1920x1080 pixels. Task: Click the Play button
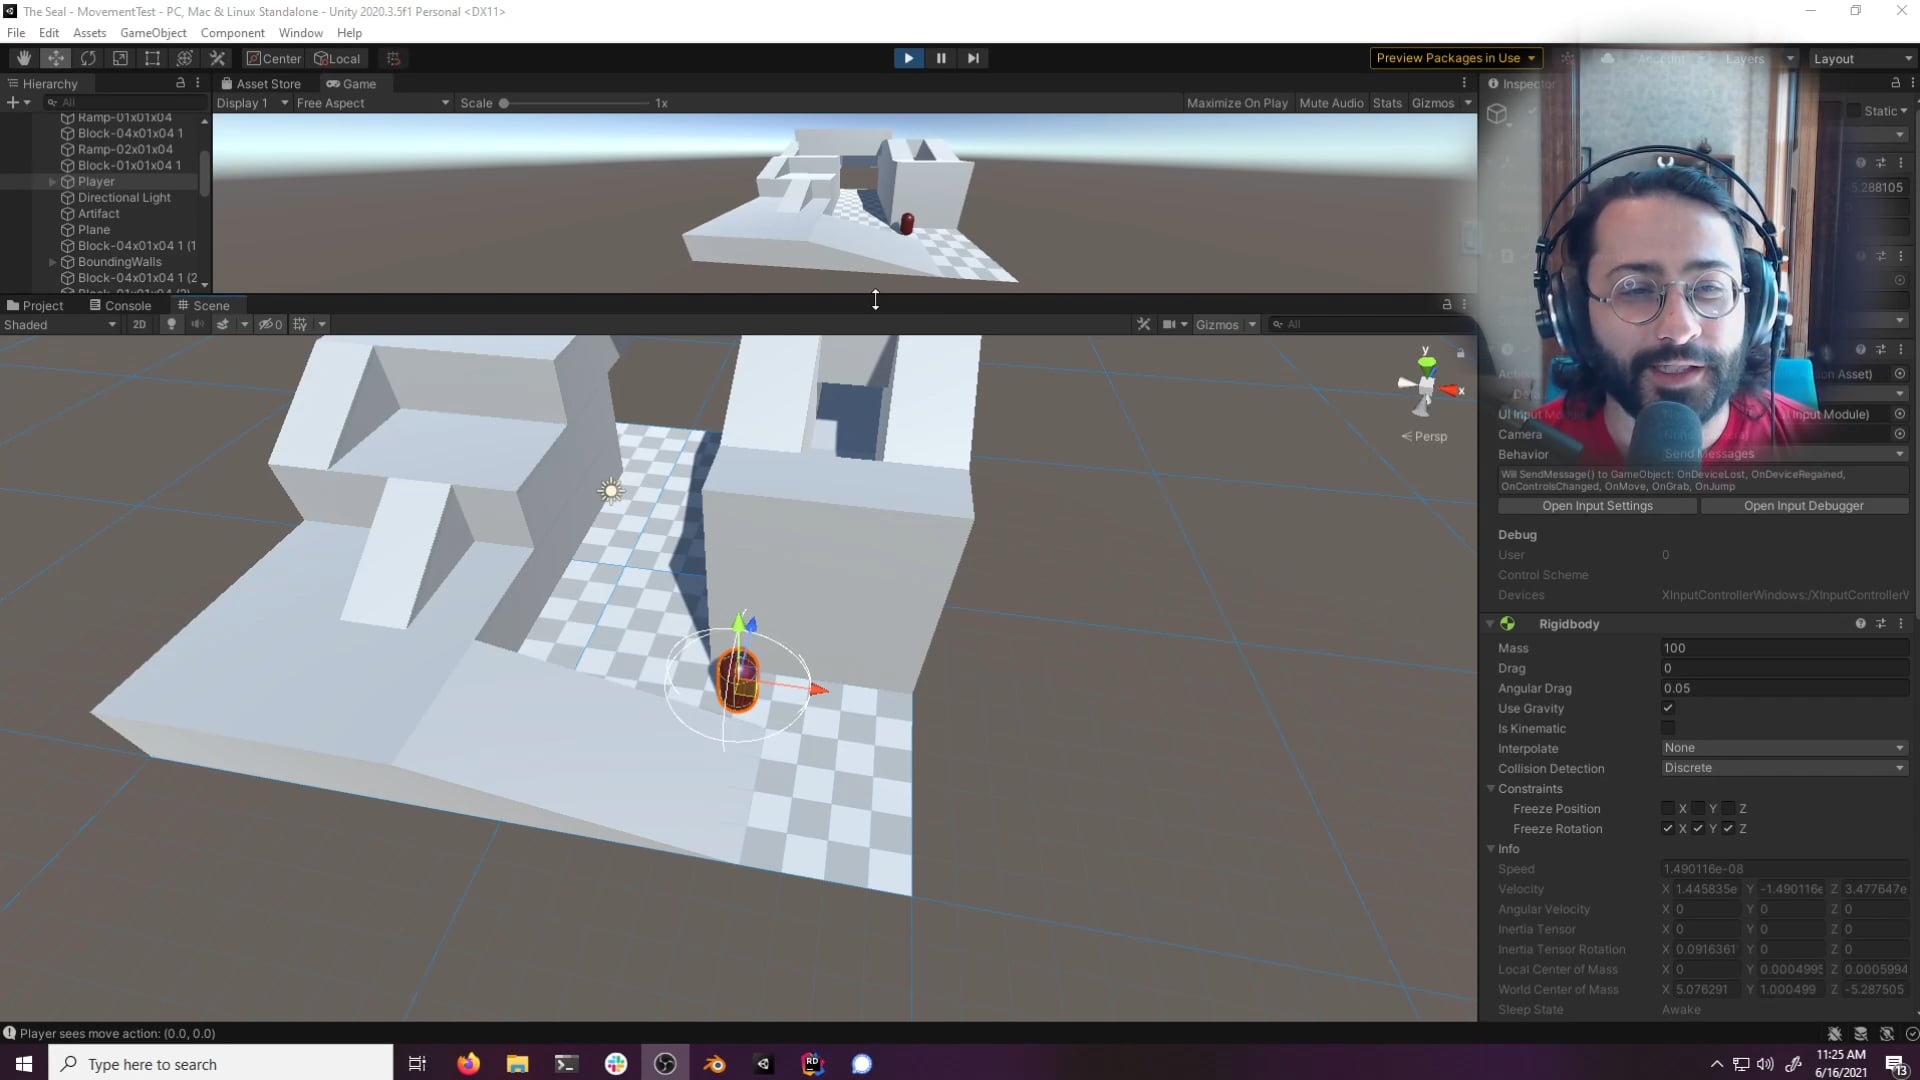tap(908, 58)
